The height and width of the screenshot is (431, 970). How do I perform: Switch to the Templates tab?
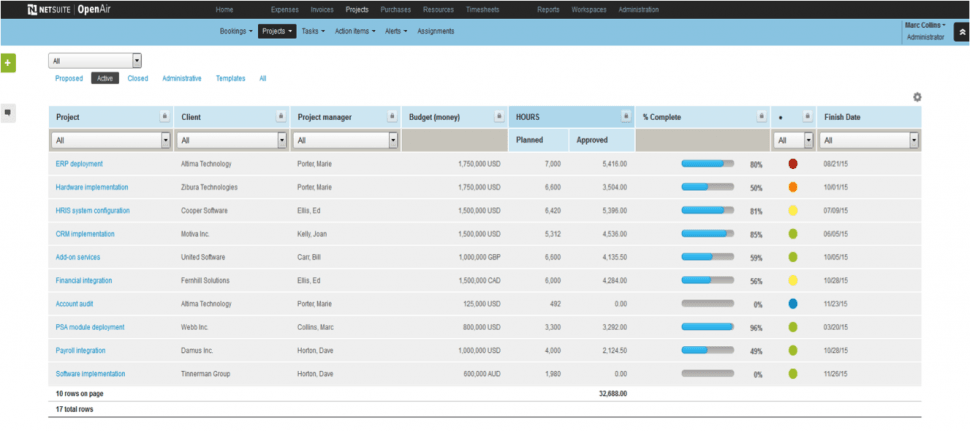[x=230, y=79]
